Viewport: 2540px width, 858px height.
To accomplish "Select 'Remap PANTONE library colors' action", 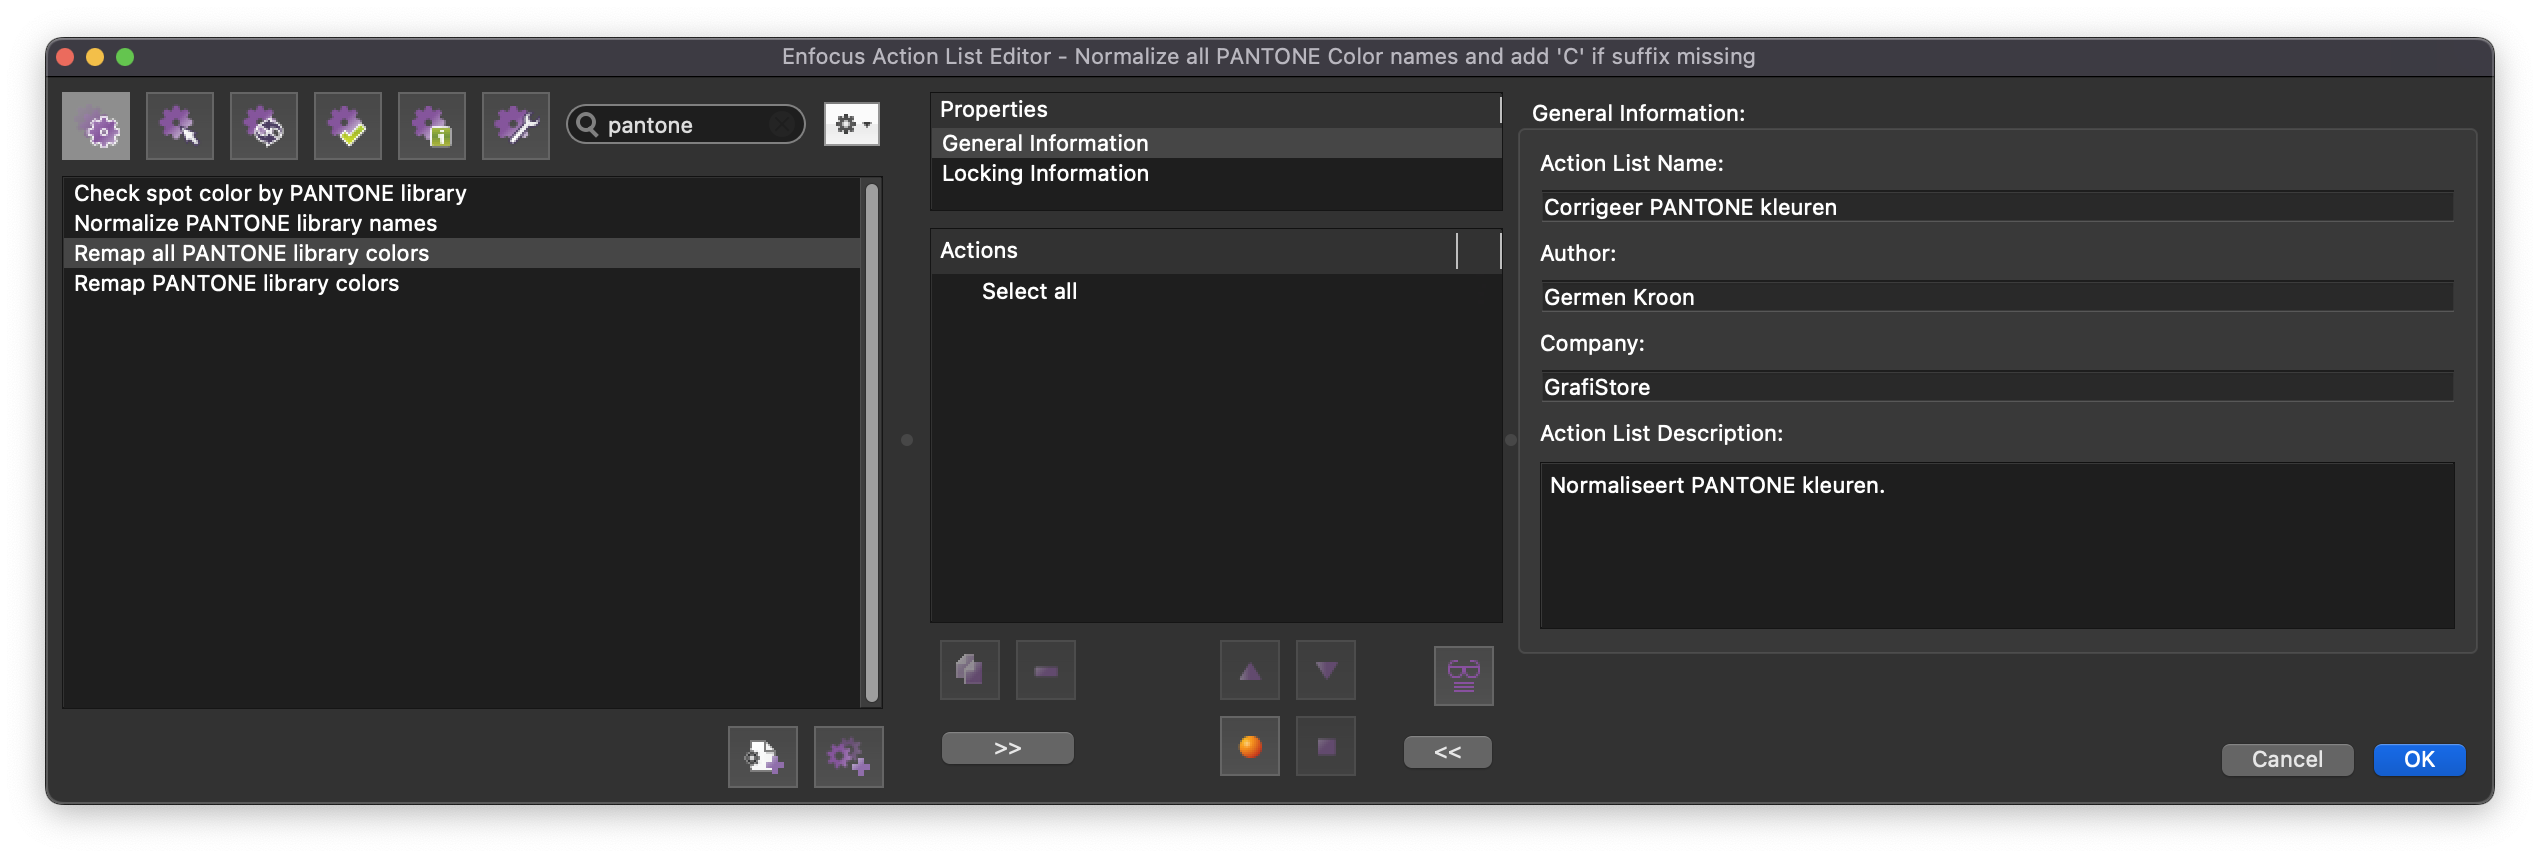I will point(462,283).
